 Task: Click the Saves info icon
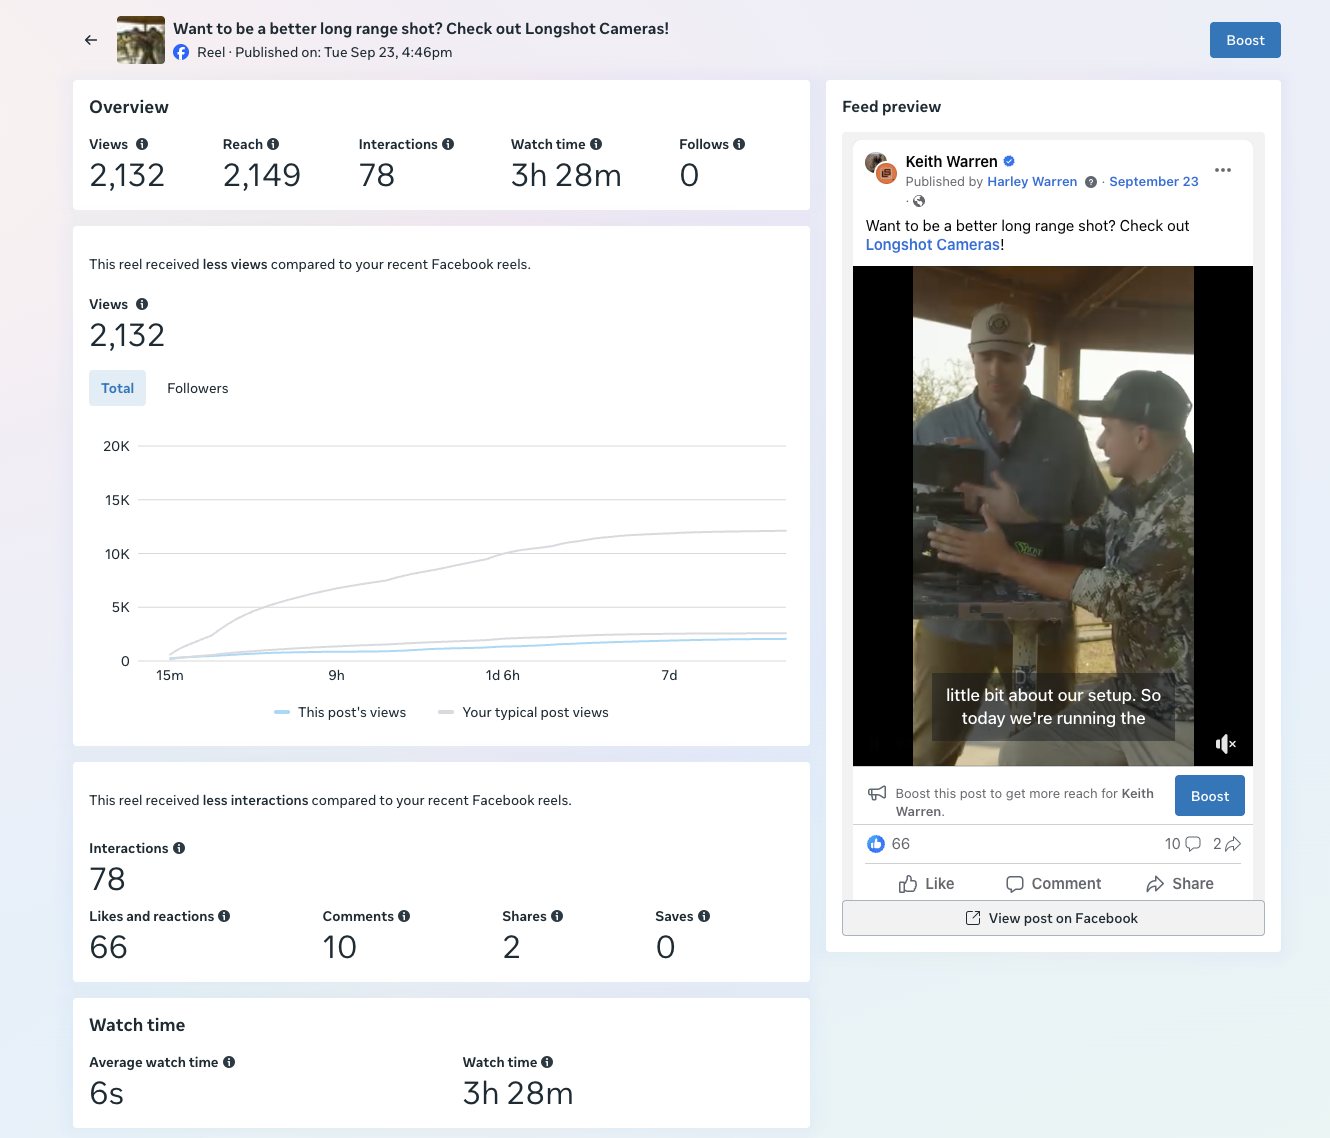click(704, 916)
